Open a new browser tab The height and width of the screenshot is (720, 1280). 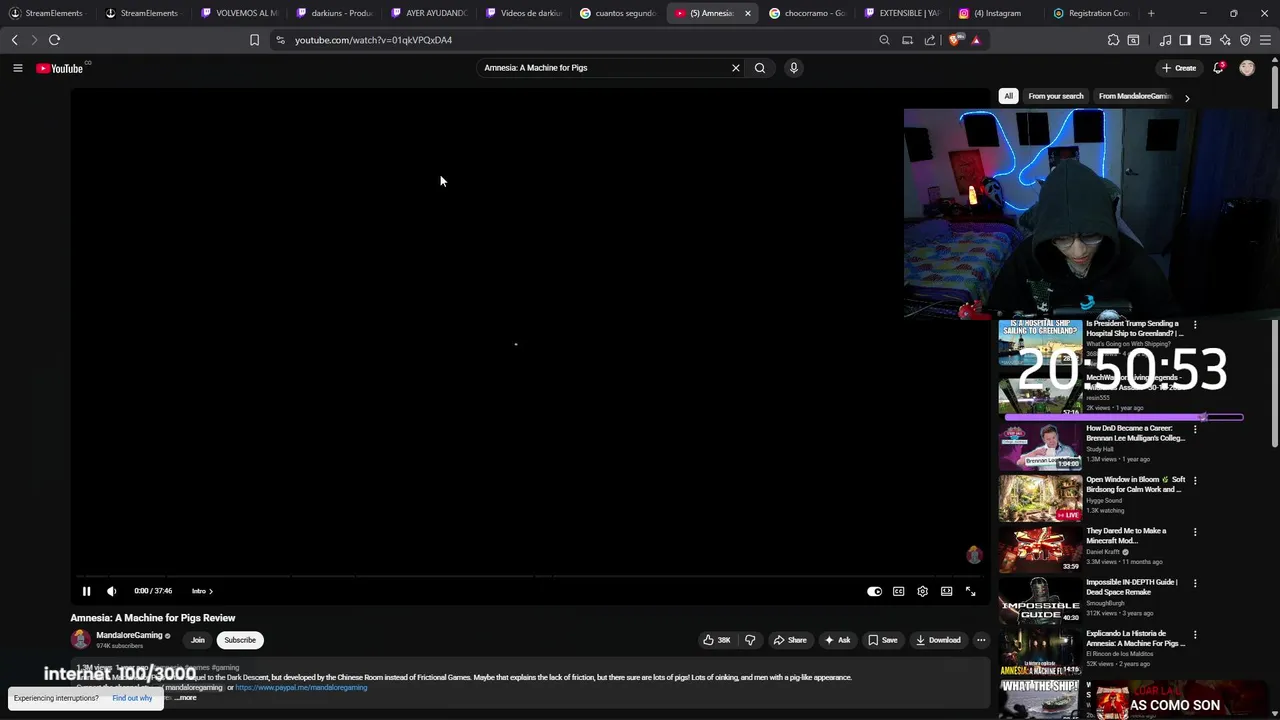tap(1151, 13)
